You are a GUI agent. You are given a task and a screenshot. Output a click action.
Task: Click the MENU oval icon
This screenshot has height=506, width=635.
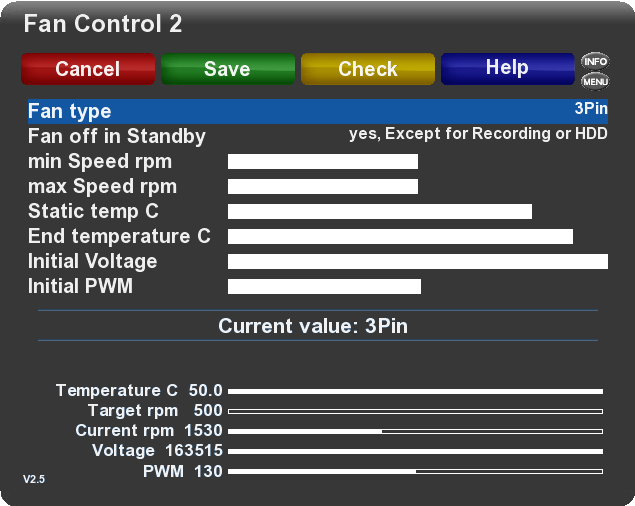click(595, 81)
